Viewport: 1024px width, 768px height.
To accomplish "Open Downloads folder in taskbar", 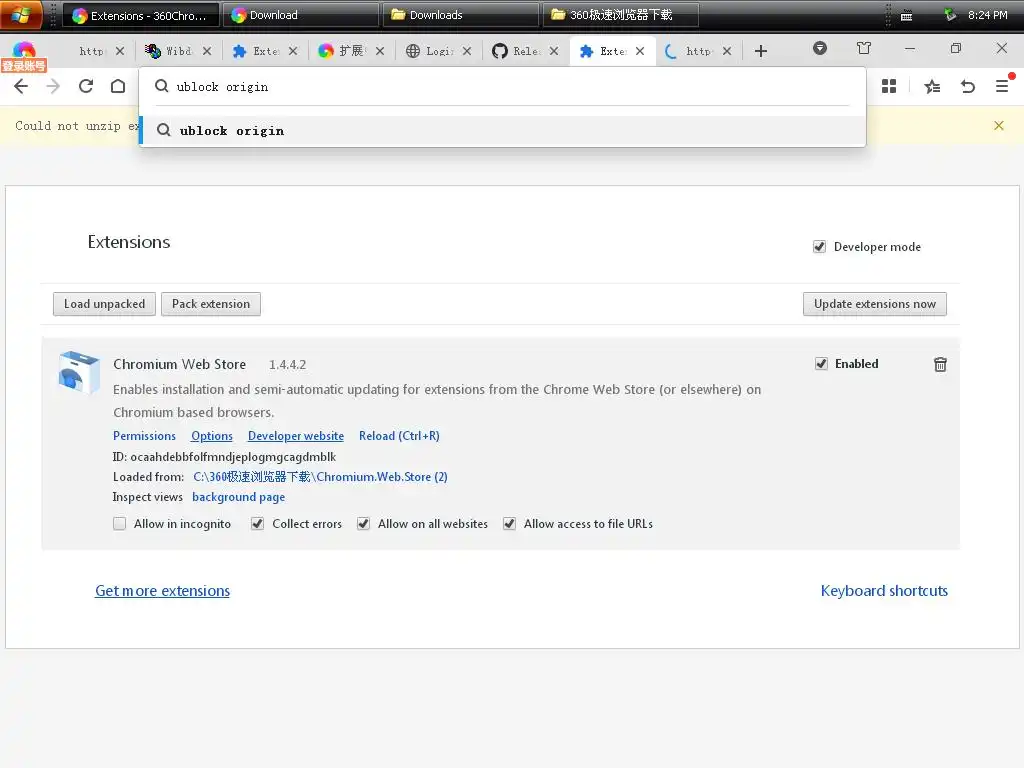I will click(460, 15).
